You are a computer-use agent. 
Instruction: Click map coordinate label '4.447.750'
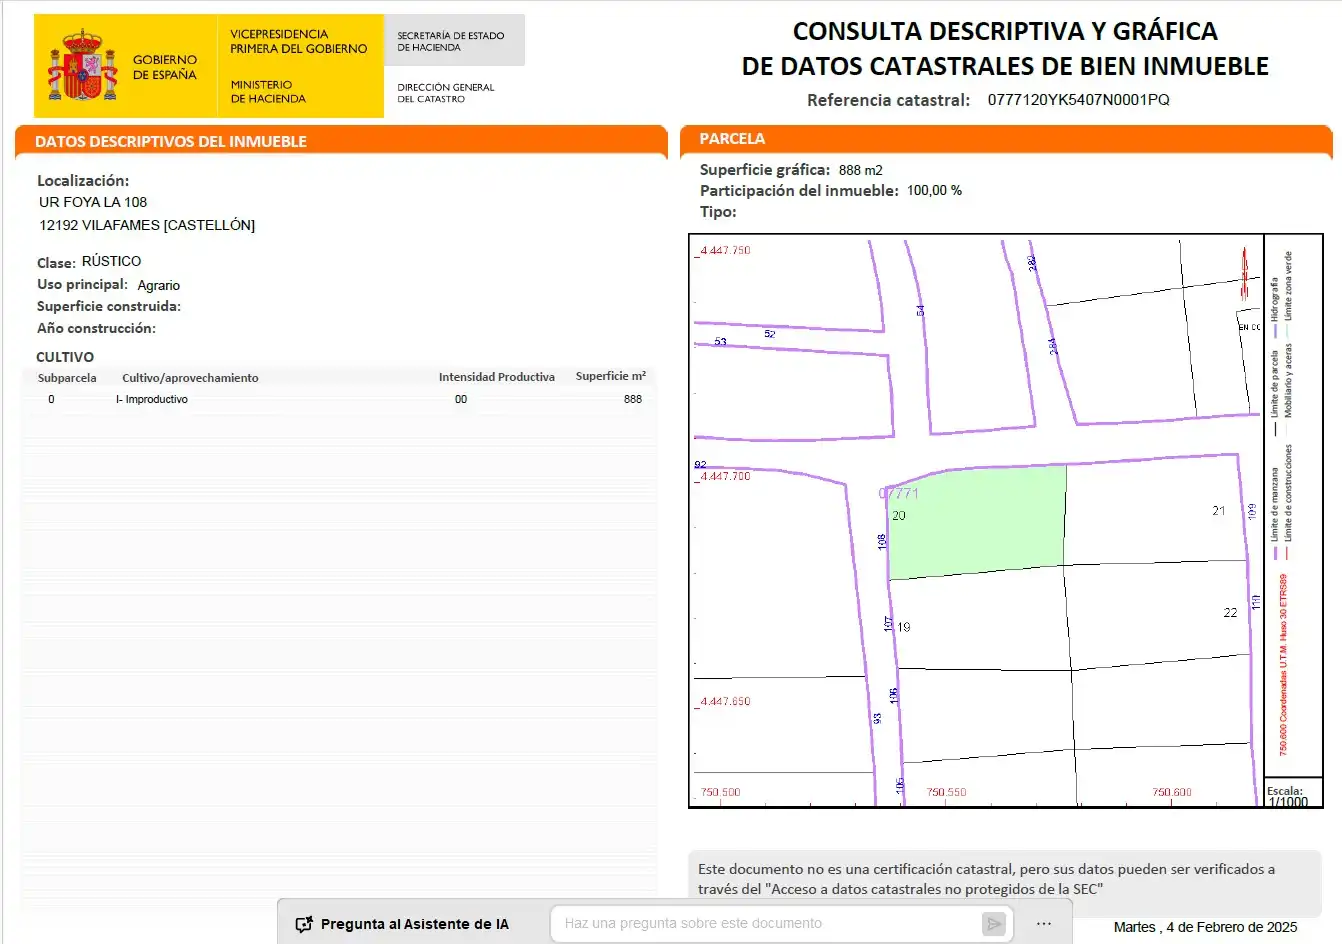pyautogui.click(x=724, y=250)
